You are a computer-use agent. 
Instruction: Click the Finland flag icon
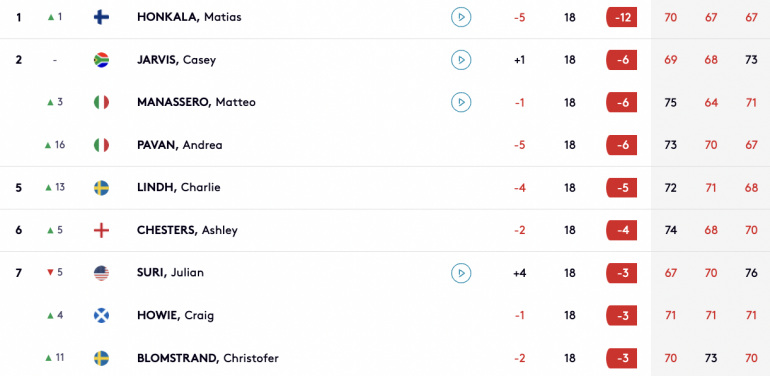pyautogui.click(x=101, y=18)
